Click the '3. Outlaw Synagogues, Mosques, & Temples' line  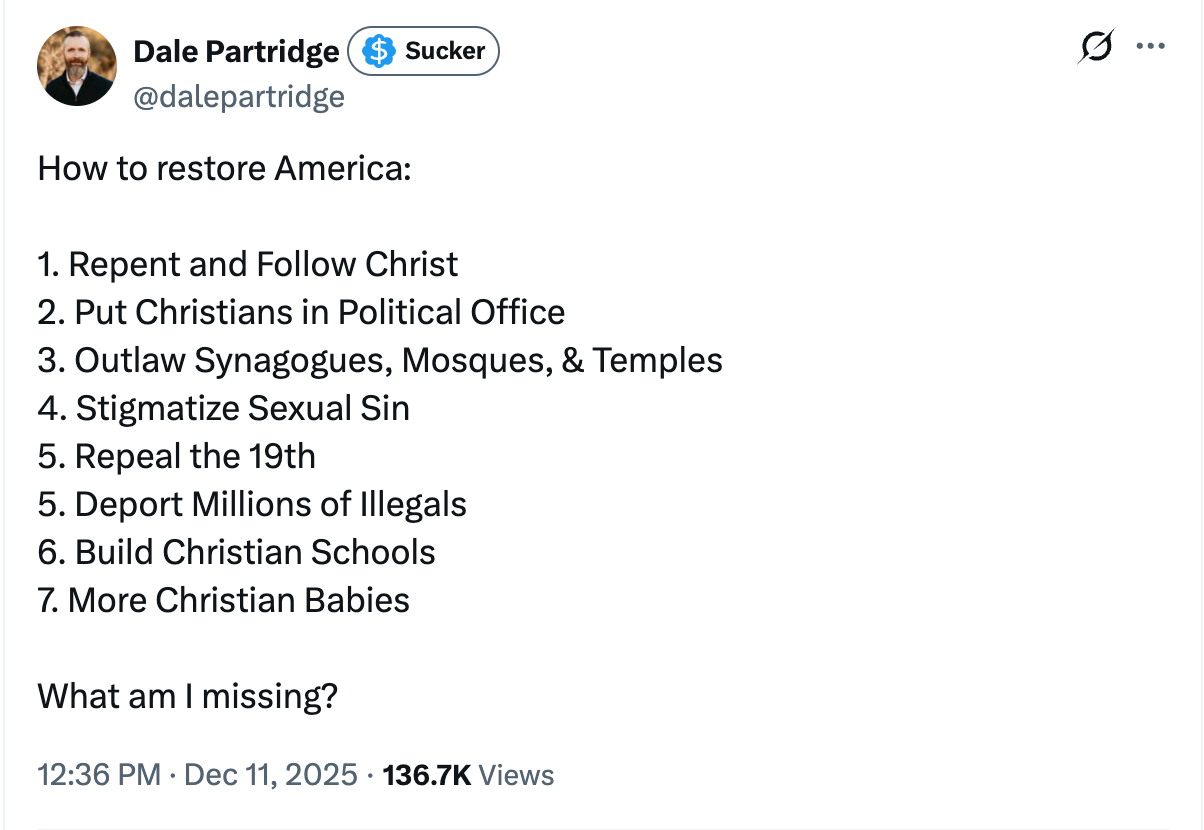[x=380, y=360]
